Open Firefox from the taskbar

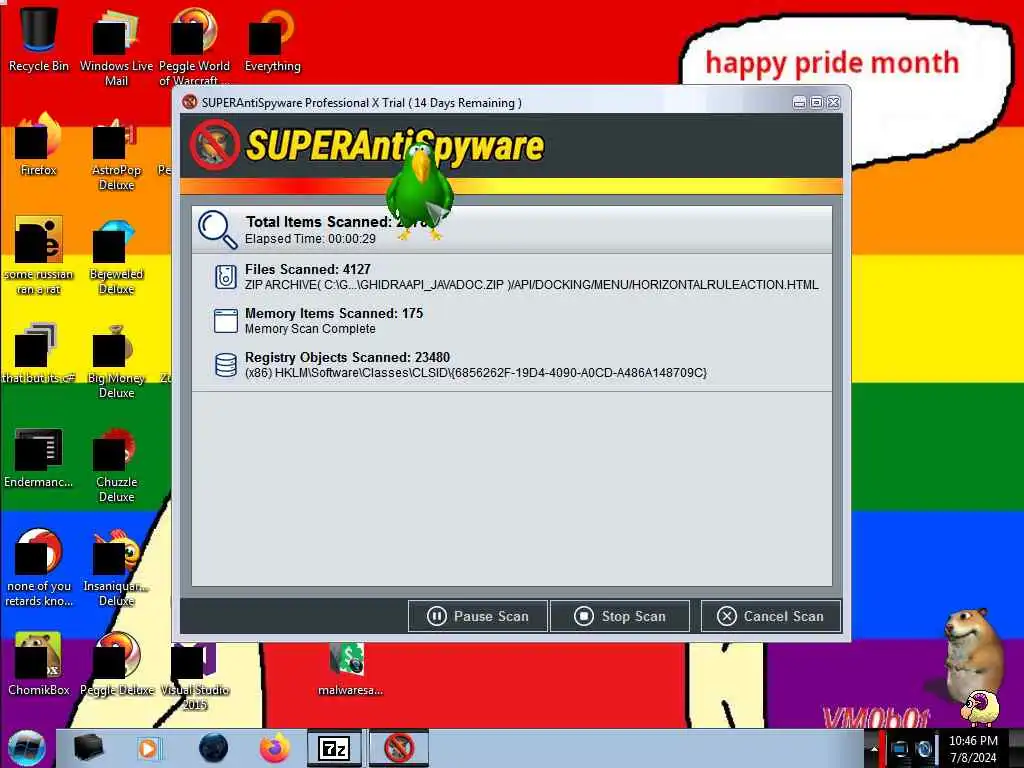pos(275,748)
